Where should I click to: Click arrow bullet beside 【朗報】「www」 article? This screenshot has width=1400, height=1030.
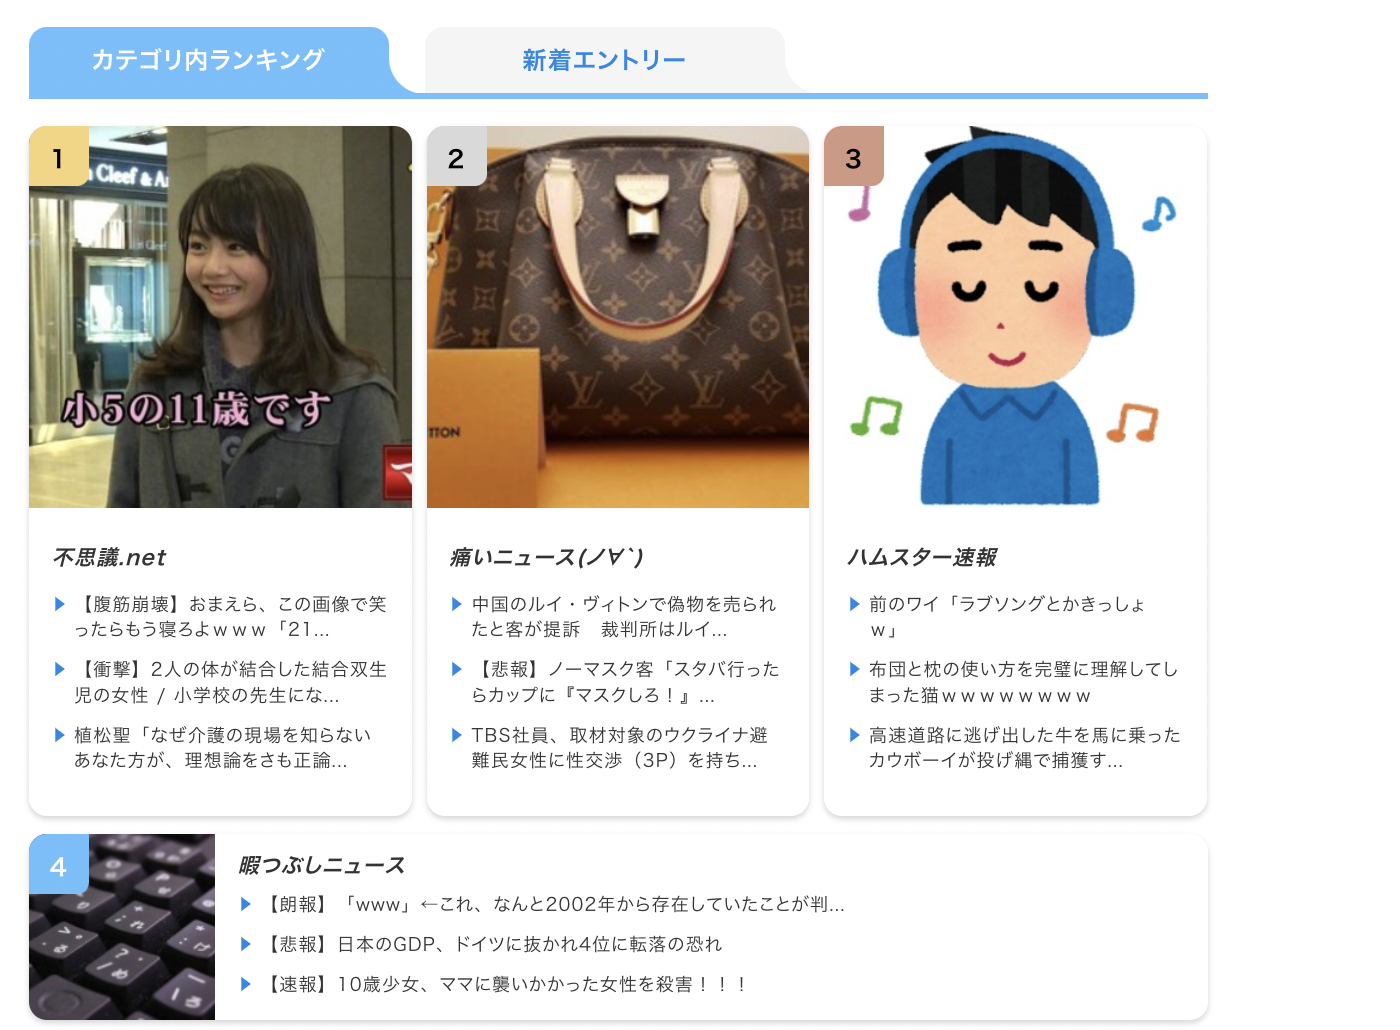[246, 904]
